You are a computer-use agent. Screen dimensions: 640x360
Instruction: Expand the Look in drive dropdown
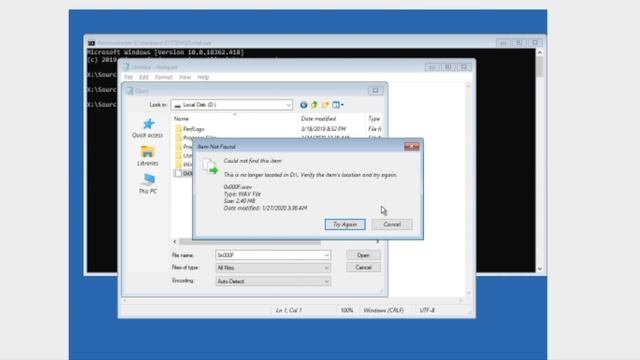point(288,105)
